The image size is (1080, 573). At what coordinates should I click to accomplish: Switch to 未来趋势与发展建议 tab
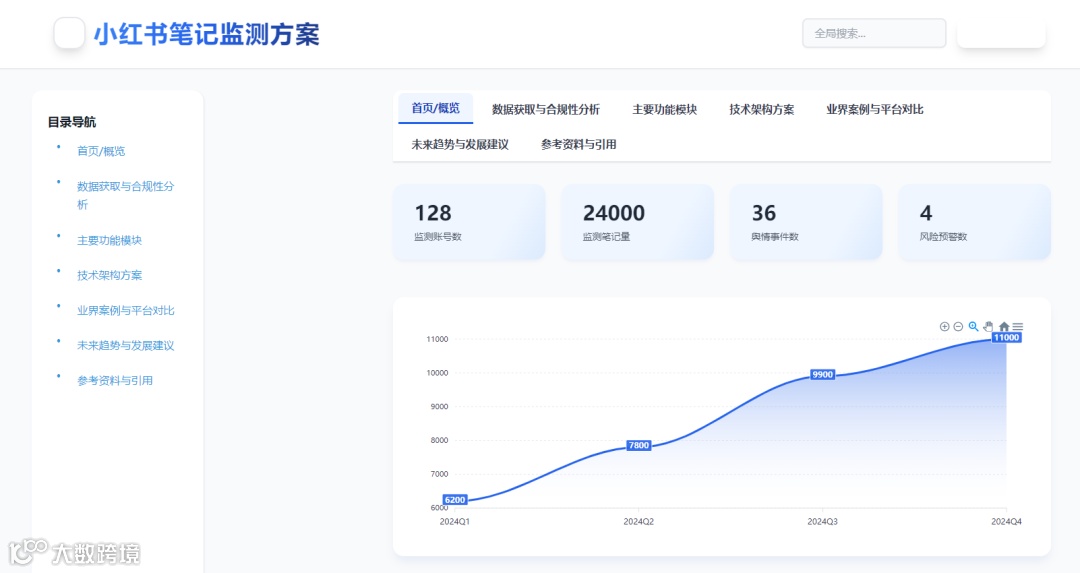coord(460,145)
